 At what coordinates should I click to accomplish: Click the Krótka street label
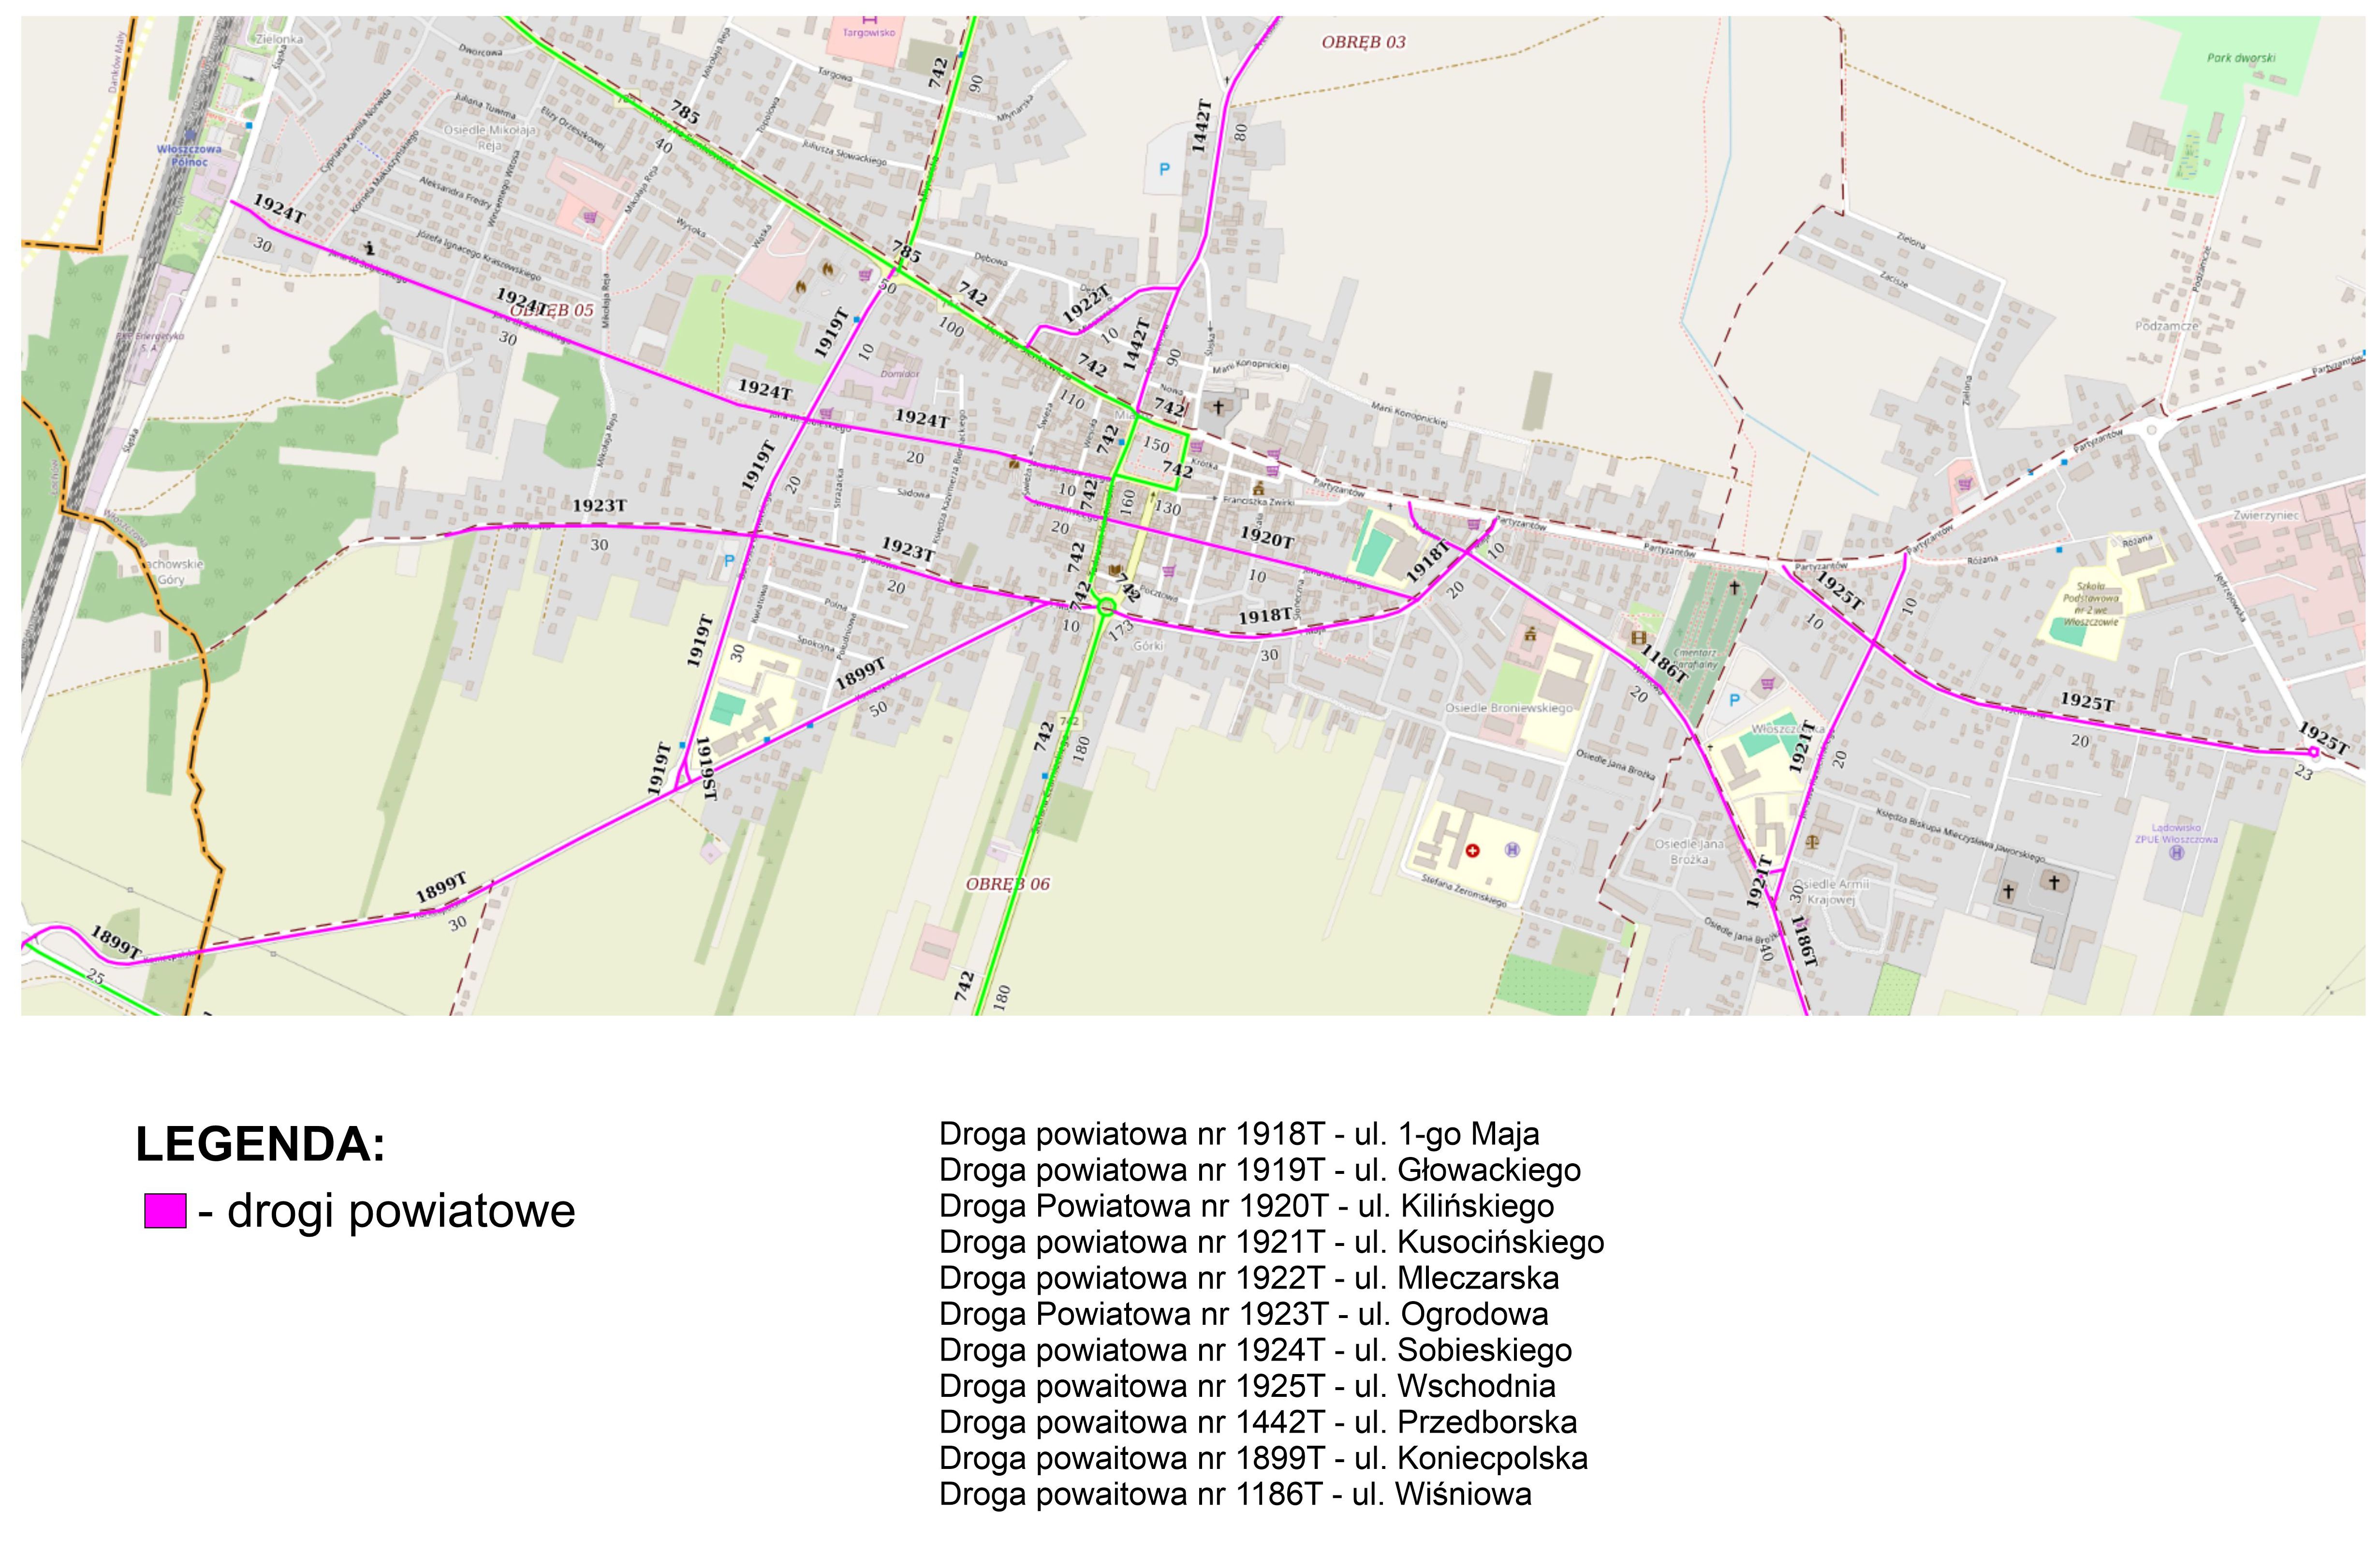pos(1204,464)
